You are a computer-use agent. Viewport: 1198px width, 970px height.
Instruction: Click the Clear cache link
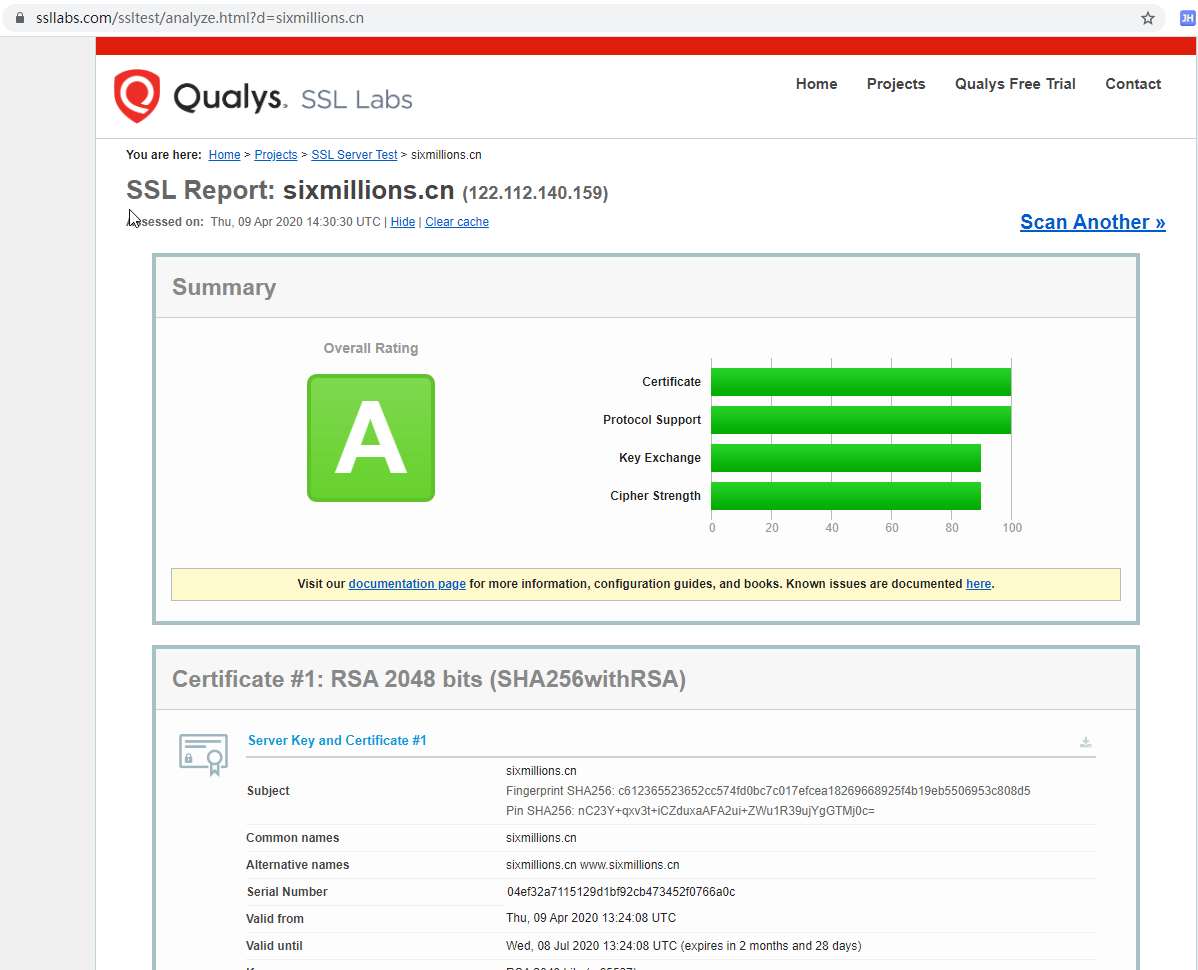[x=456, y=221]
